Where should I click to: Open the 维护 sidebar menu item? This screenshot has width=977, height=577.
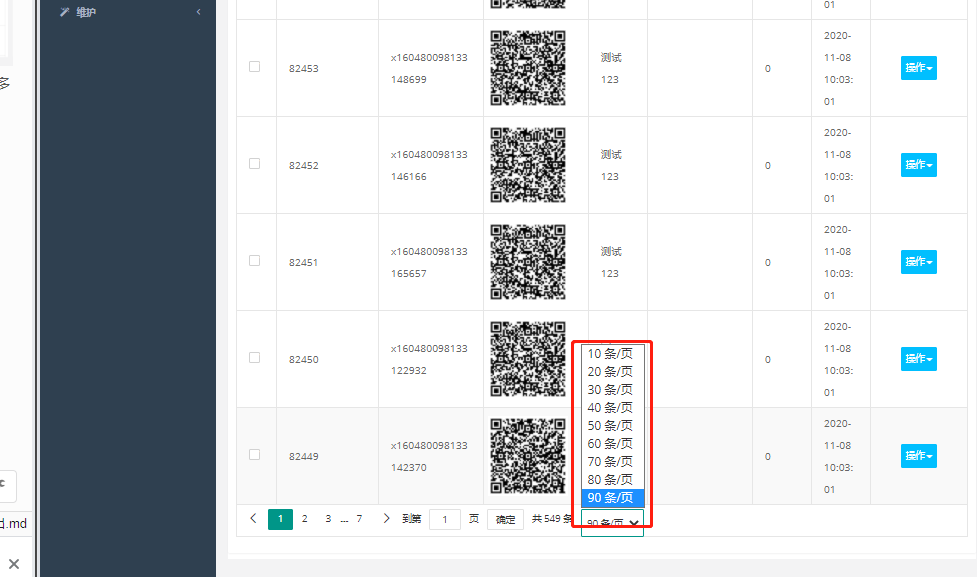click(128, 12)
